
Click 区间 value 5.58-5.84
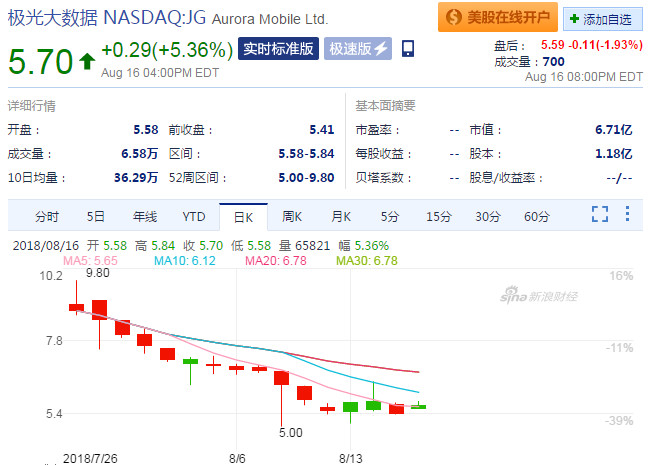point(306,154)
